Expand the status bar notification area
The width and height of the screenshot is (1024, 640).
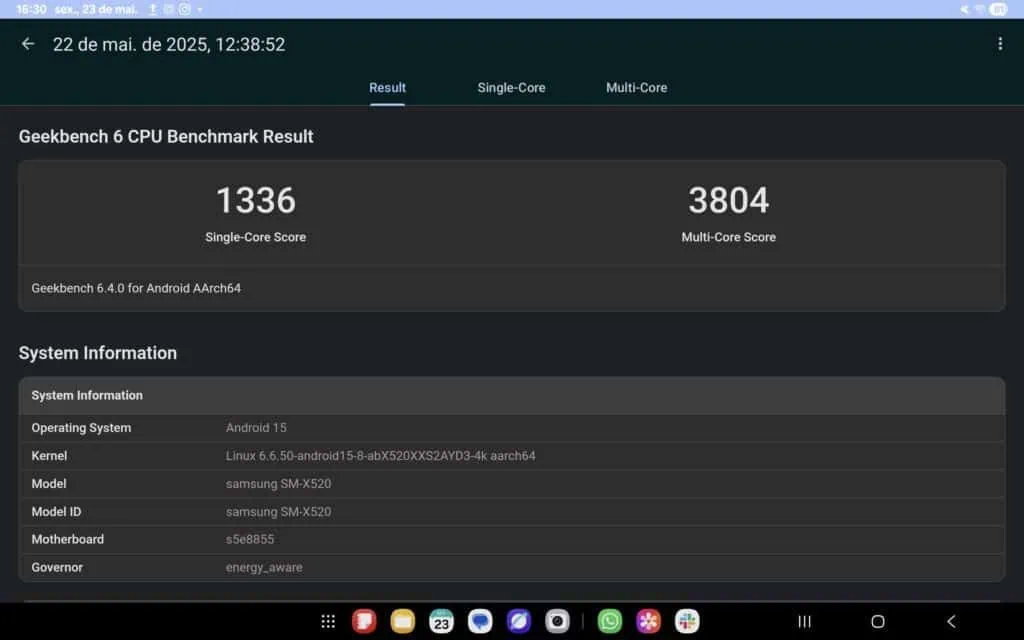click(x=512, y=8)
